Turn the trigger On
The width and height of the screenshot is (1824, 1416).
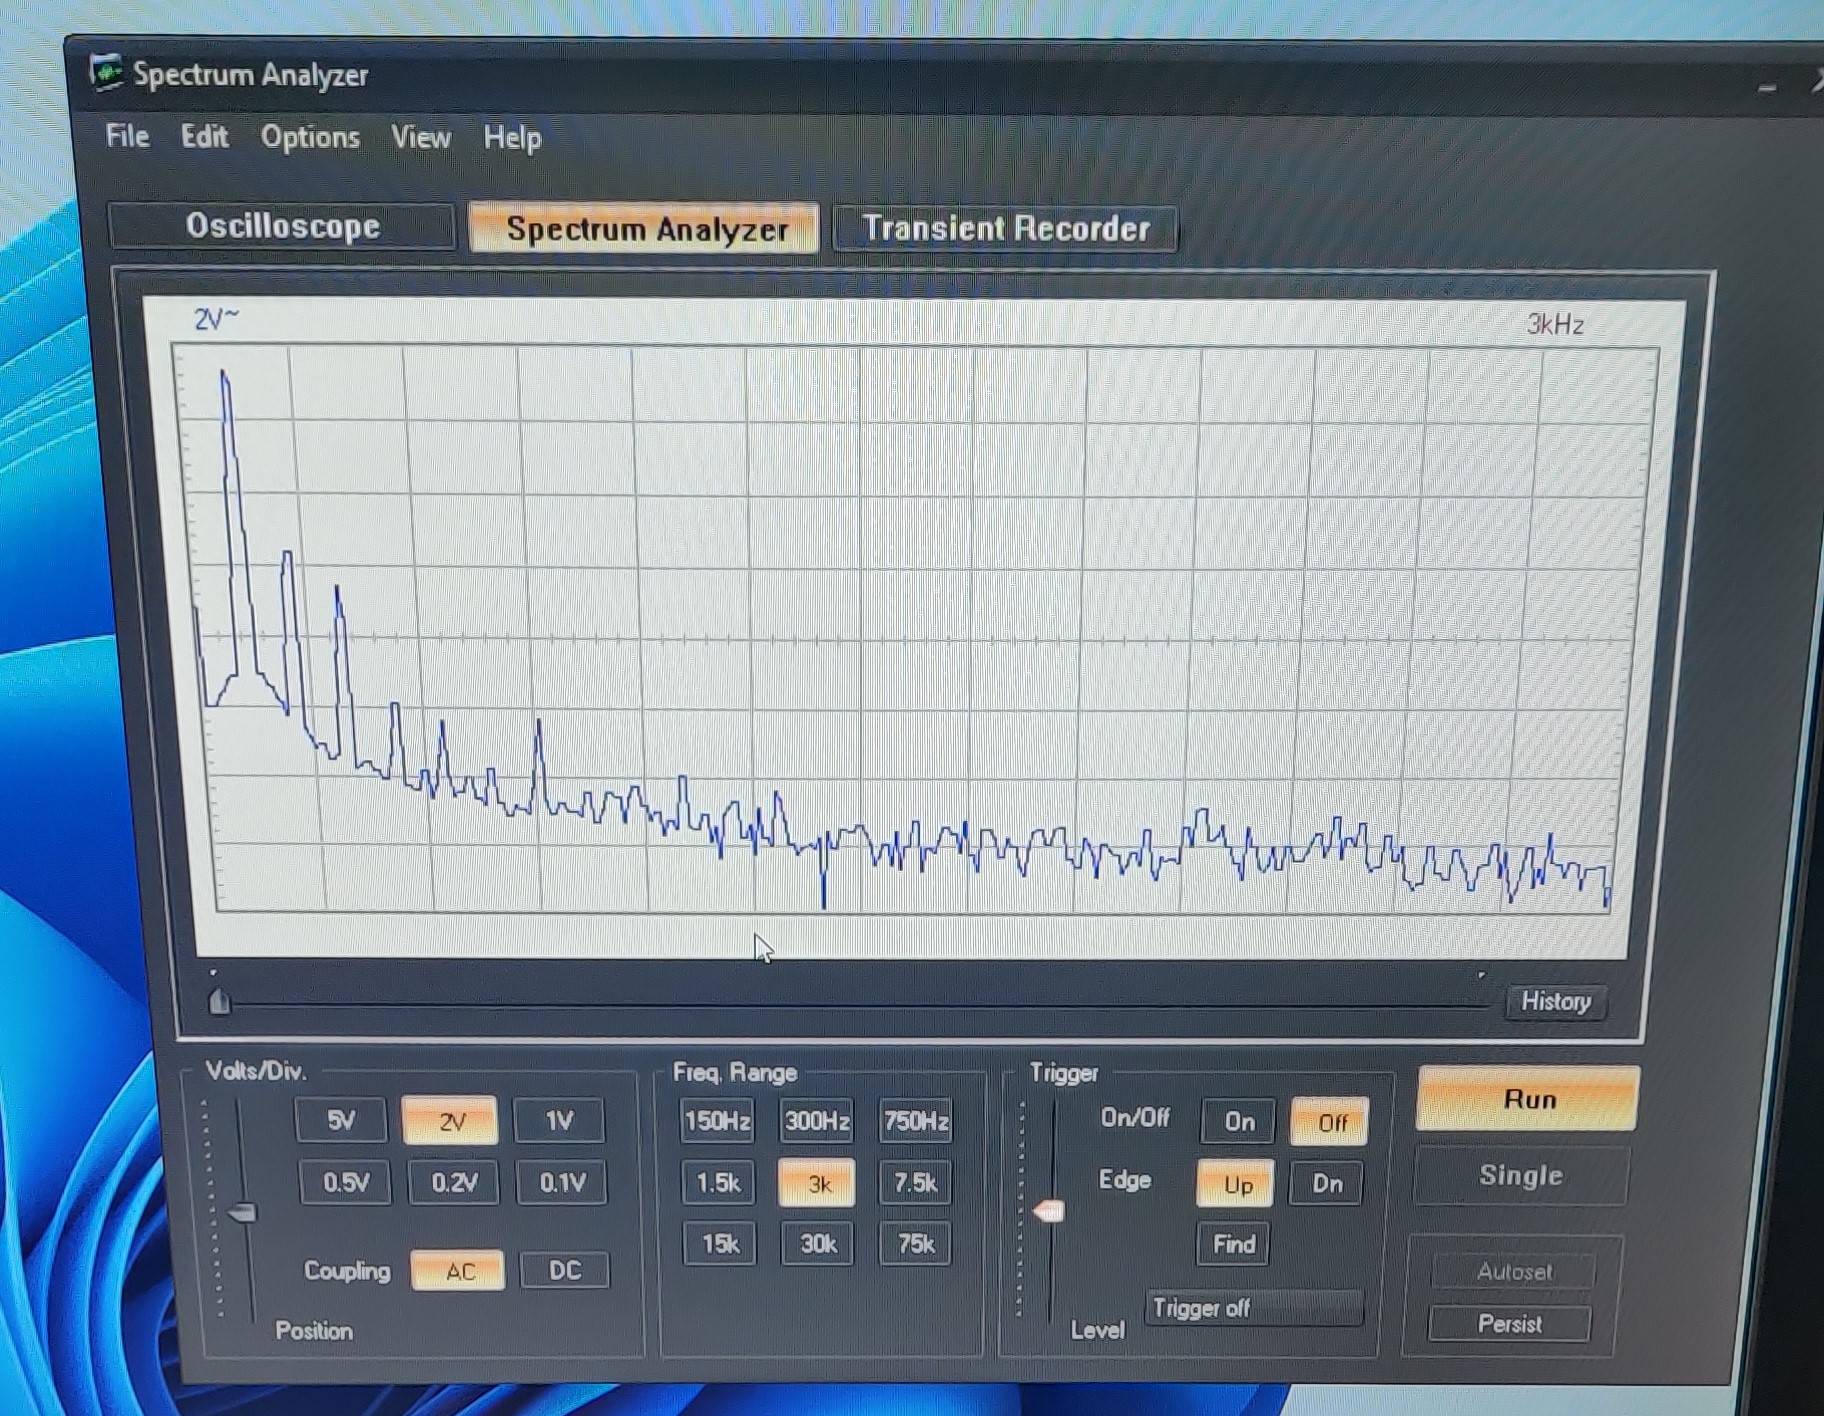pos(1239,1122)
